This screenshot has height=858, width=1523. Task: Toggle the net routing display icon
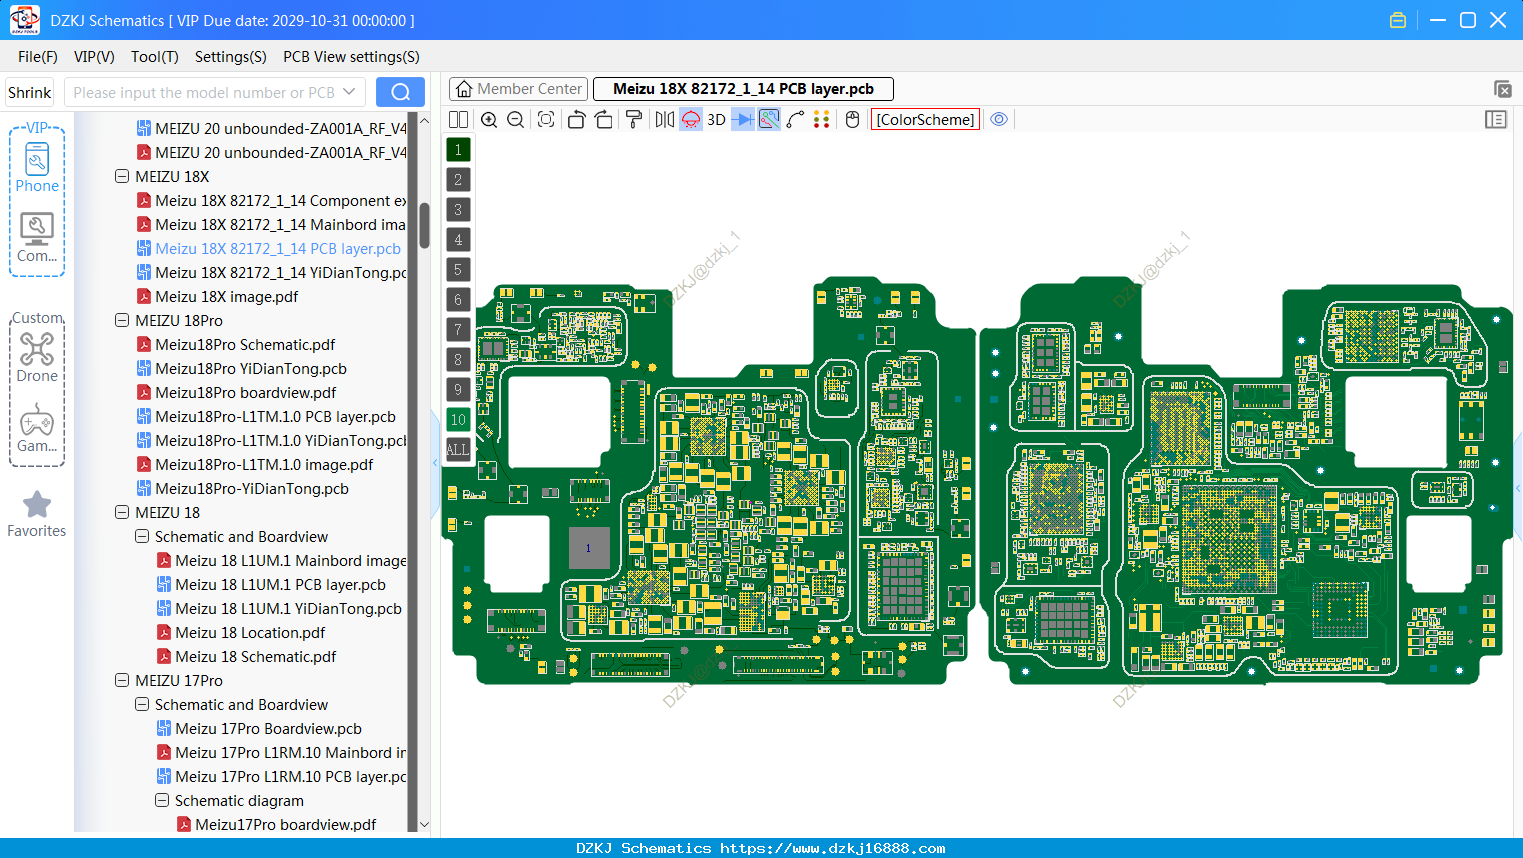coord(769,120)
